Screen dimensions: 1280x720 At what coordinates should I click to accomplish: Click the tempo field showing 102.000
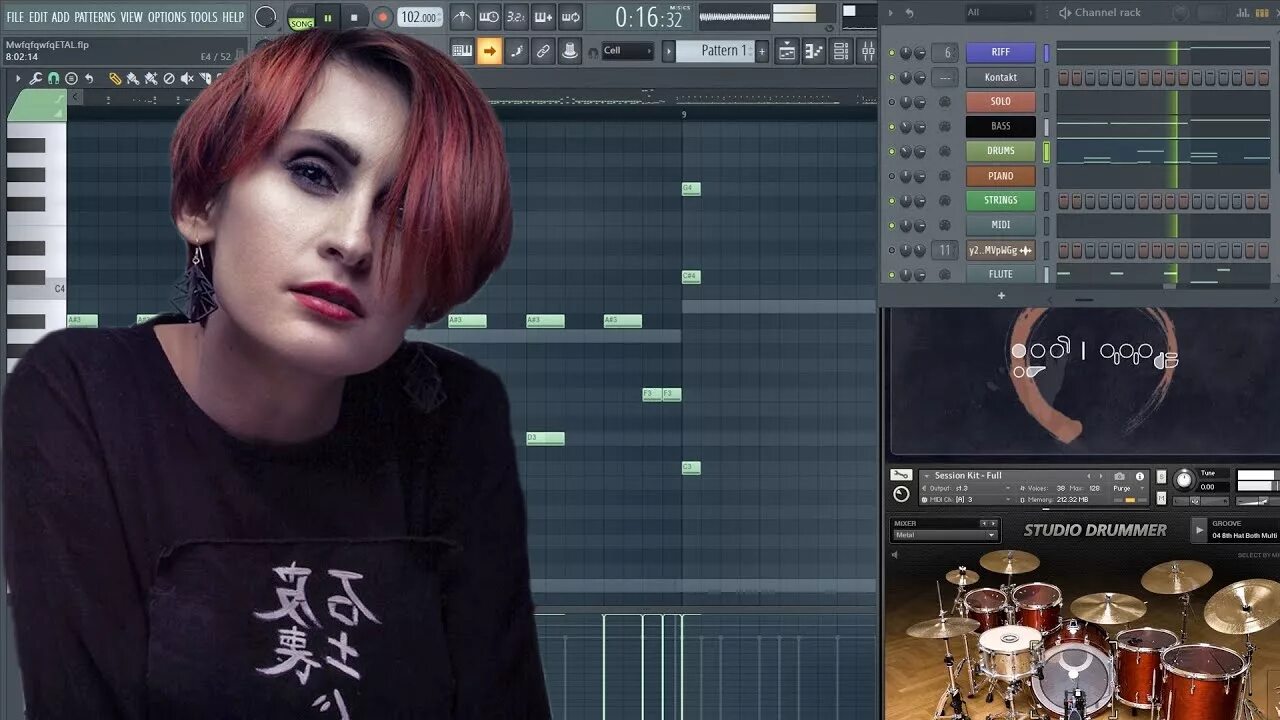[x=420, y=17]
